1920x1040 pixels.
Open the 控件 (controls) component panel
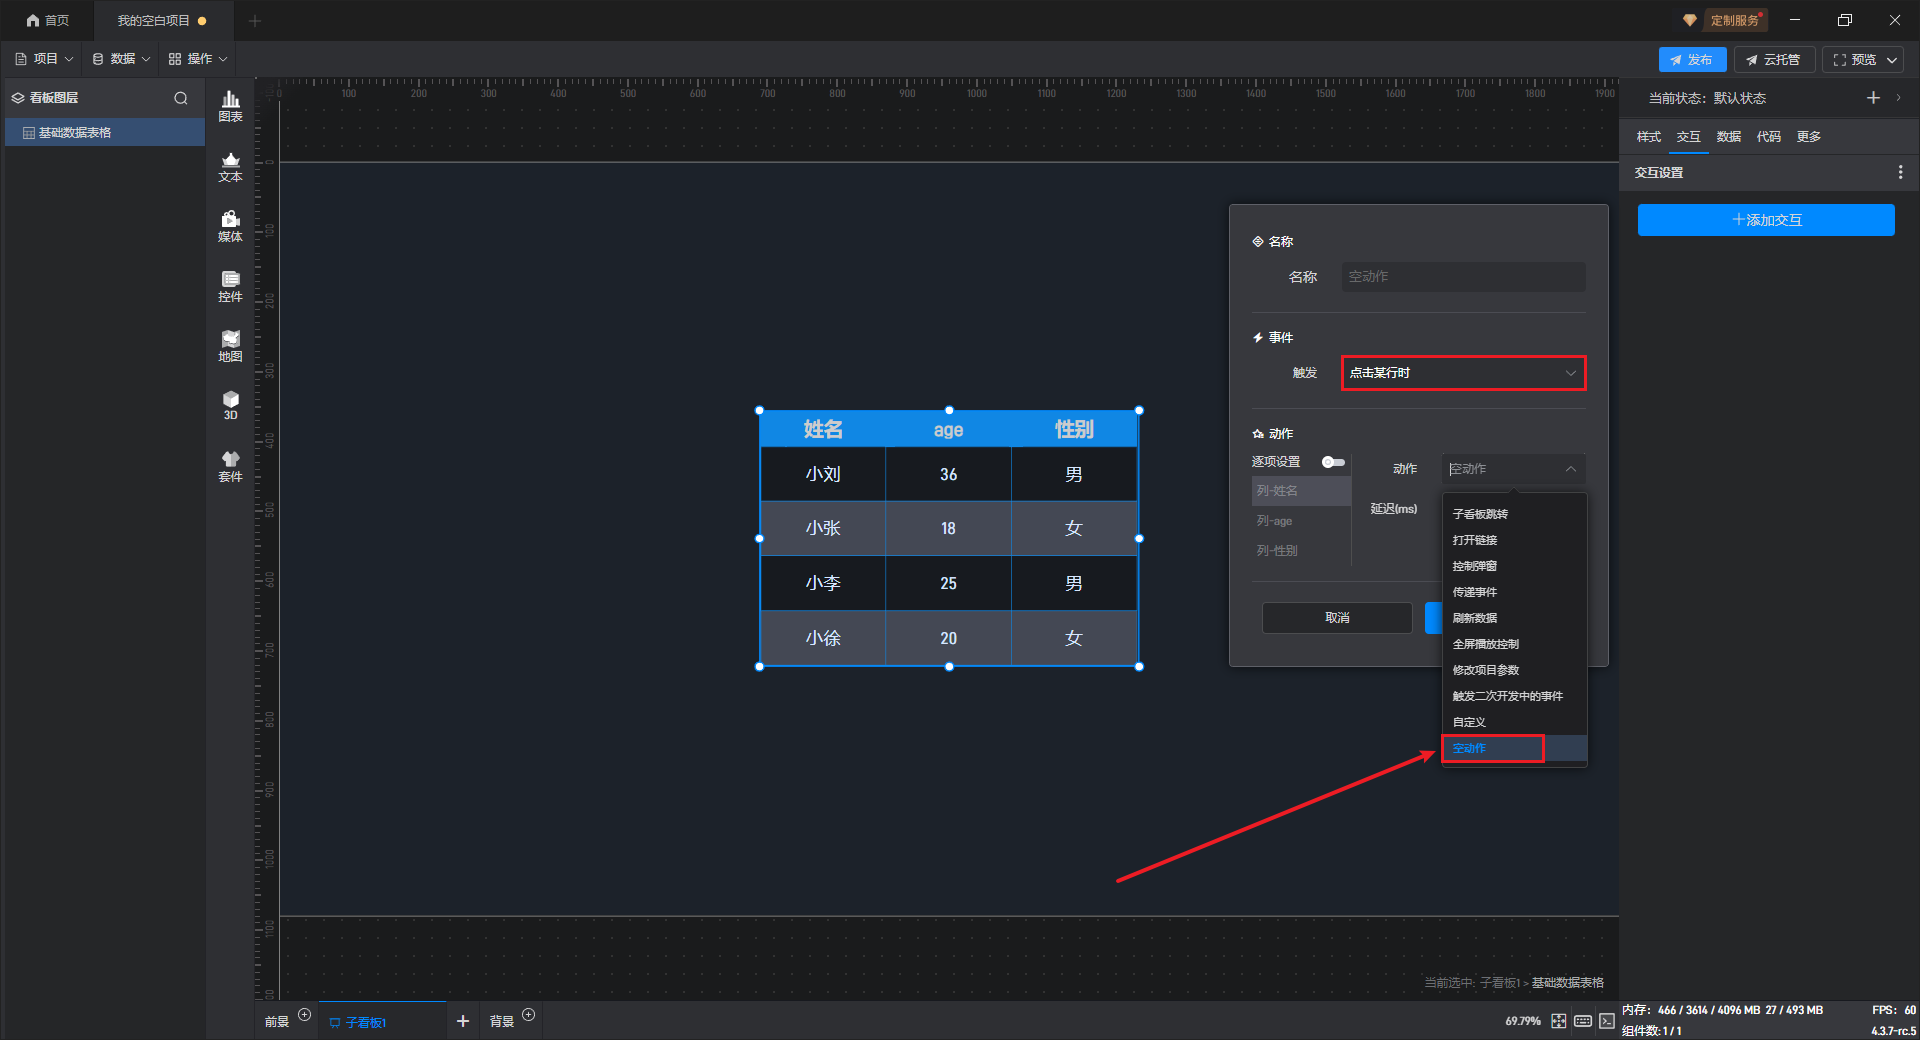coord(230,286)
